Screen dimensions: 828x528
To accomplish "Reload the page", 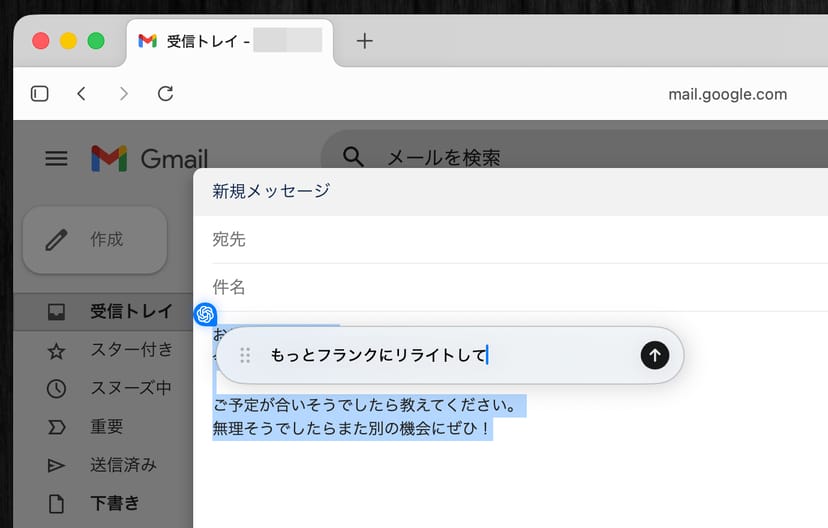I will click(x=166, y=94).
